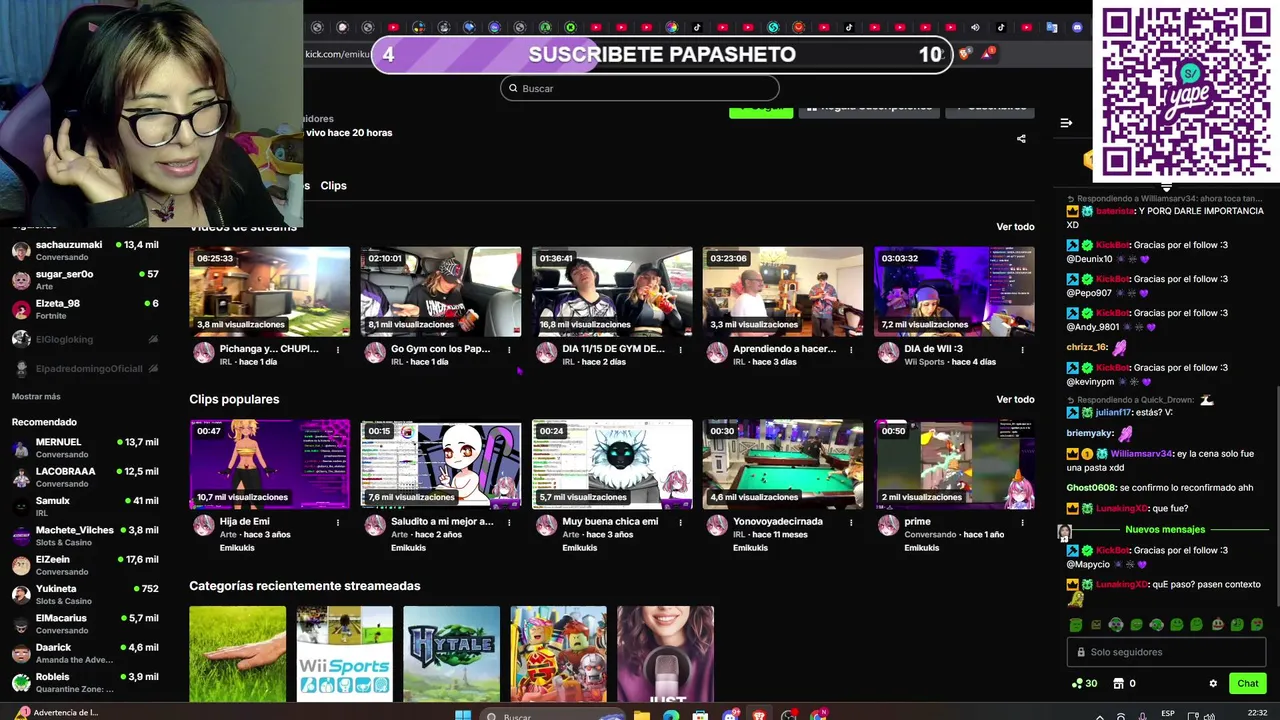Play the 01:36:41 stream video thumbnail
The image size is (1280, 720).
[612, 292]
